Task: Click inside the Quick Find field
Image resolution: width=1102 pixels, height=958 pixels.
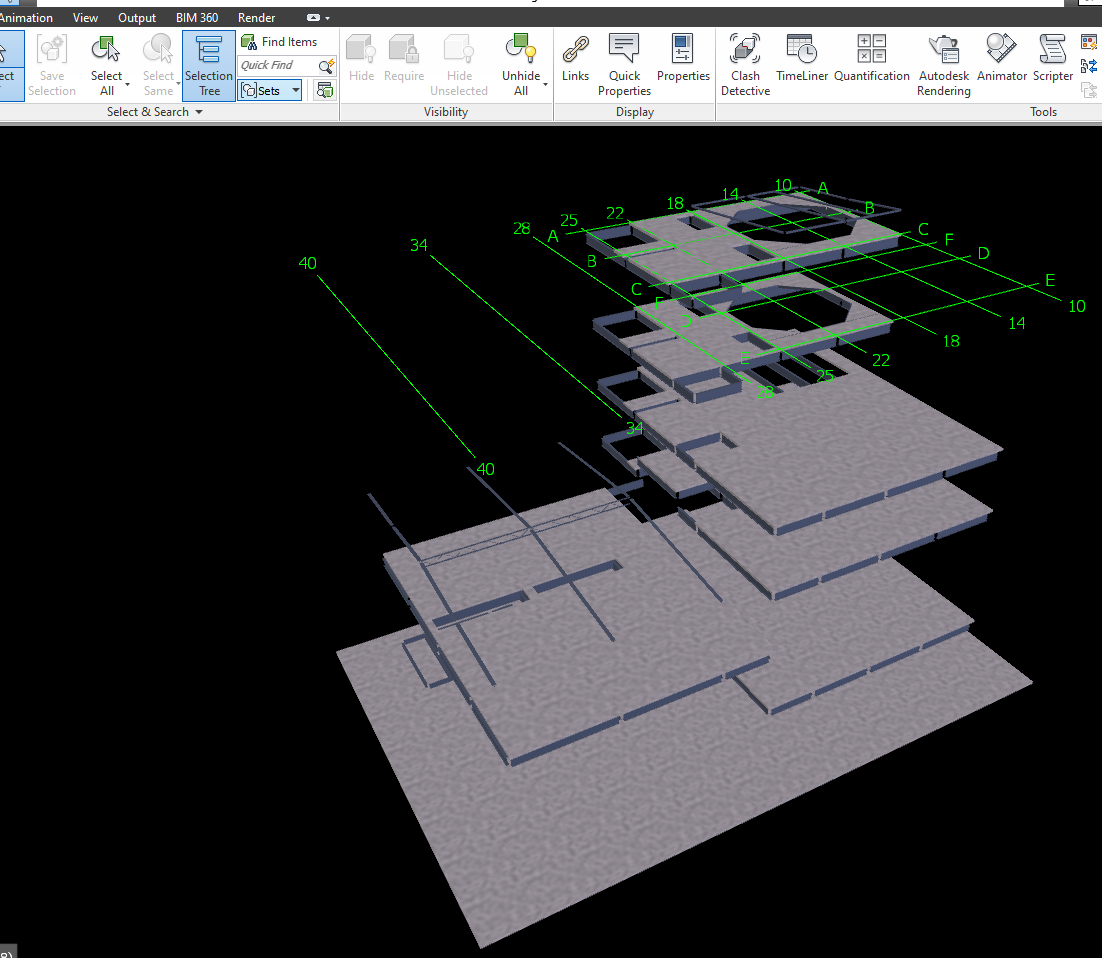Action: 276,66
